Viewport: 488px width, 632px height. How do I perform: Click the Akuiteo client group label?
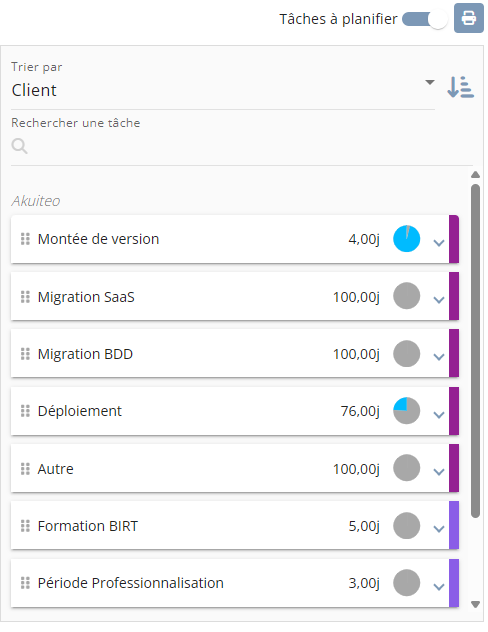(36, 201)
